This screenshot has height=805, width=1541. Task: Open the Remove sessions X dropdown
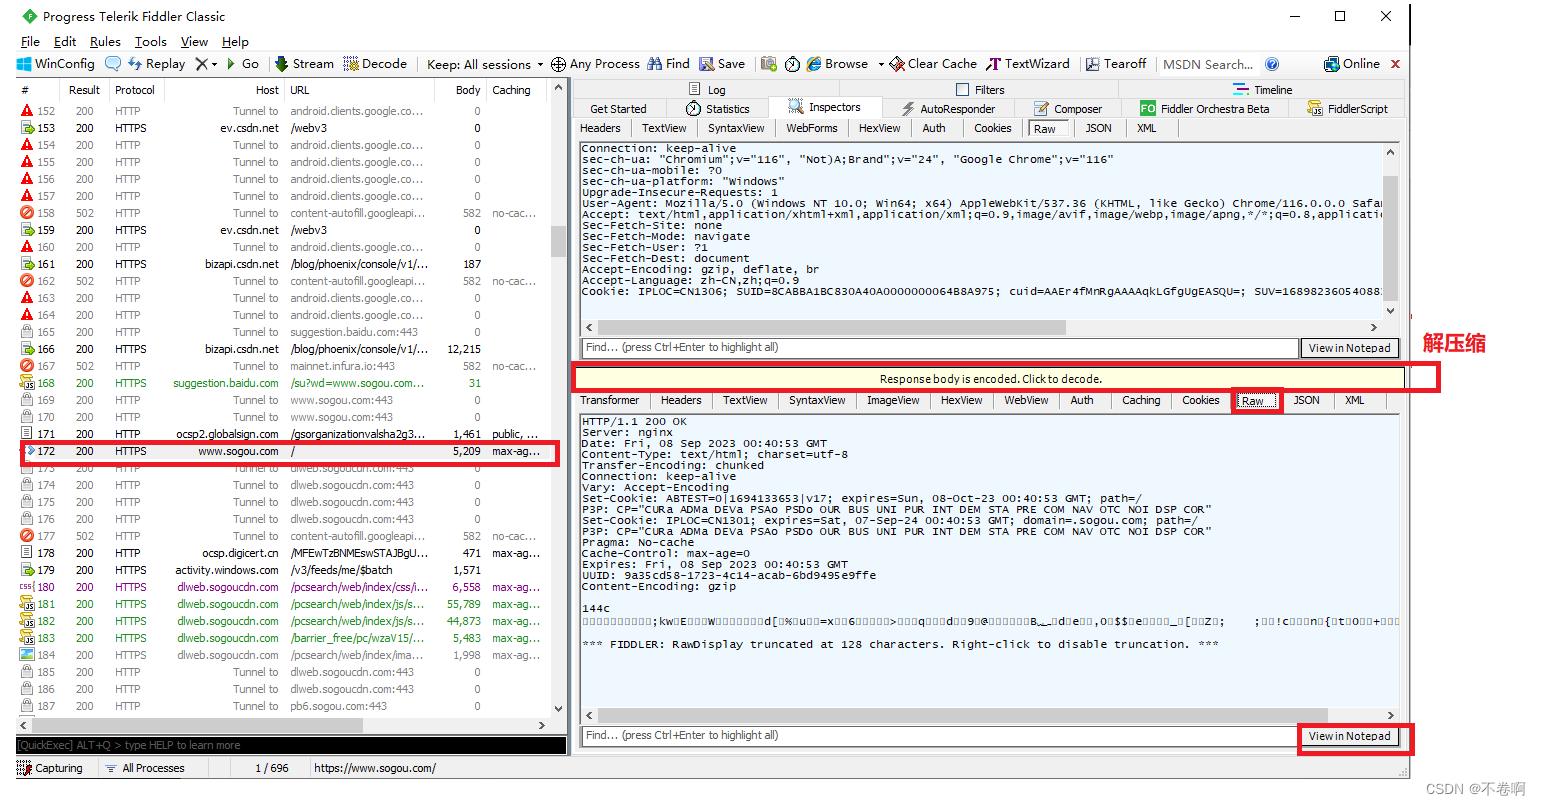[x=206, y=64]
